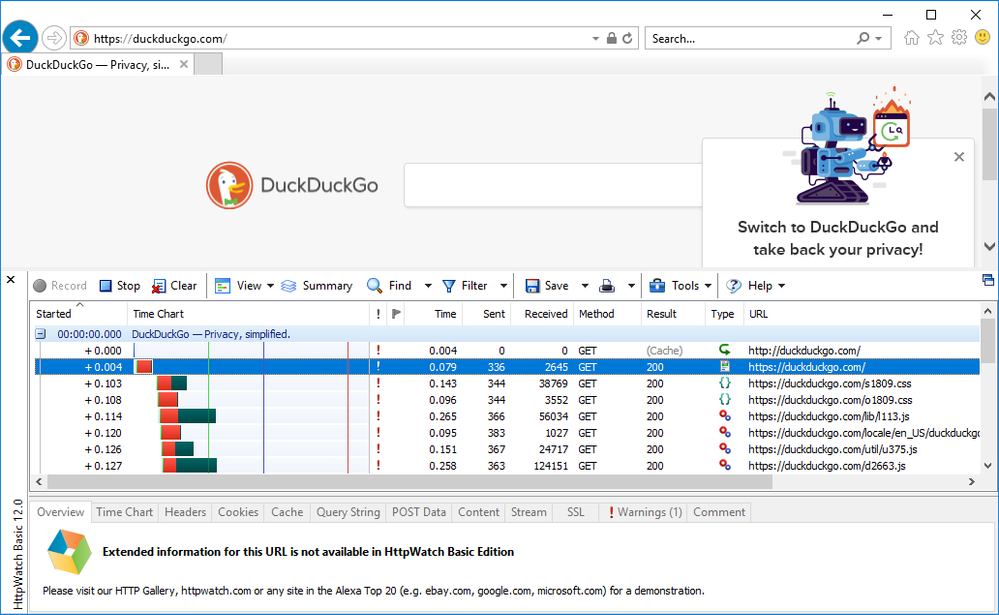Open the address bar history dropdown
Screen dimensions: 999x615
tap(595, 38)
